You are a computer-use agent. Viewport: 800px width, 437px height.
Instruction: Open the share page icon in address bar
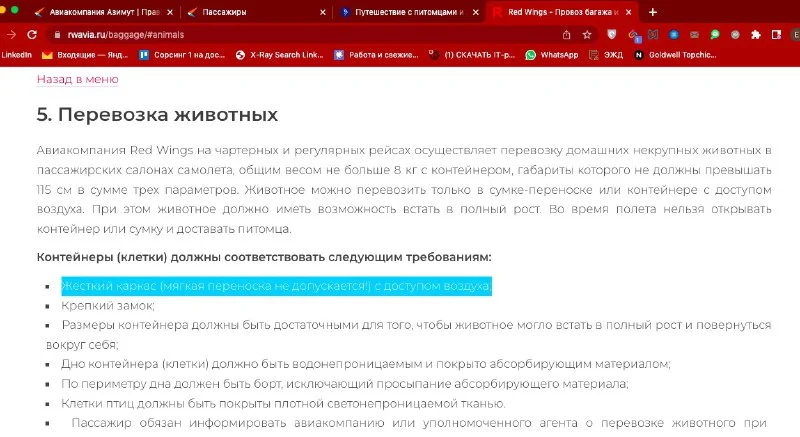click(566, 35)
